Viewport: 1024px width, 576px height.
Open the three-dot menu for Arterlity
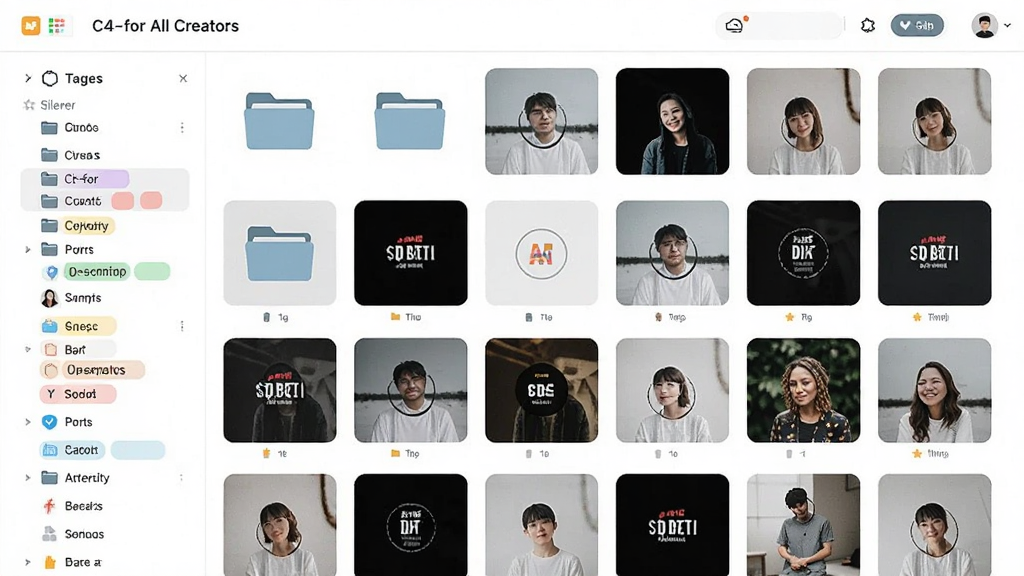pyautogui.click(x=182, y=478)
